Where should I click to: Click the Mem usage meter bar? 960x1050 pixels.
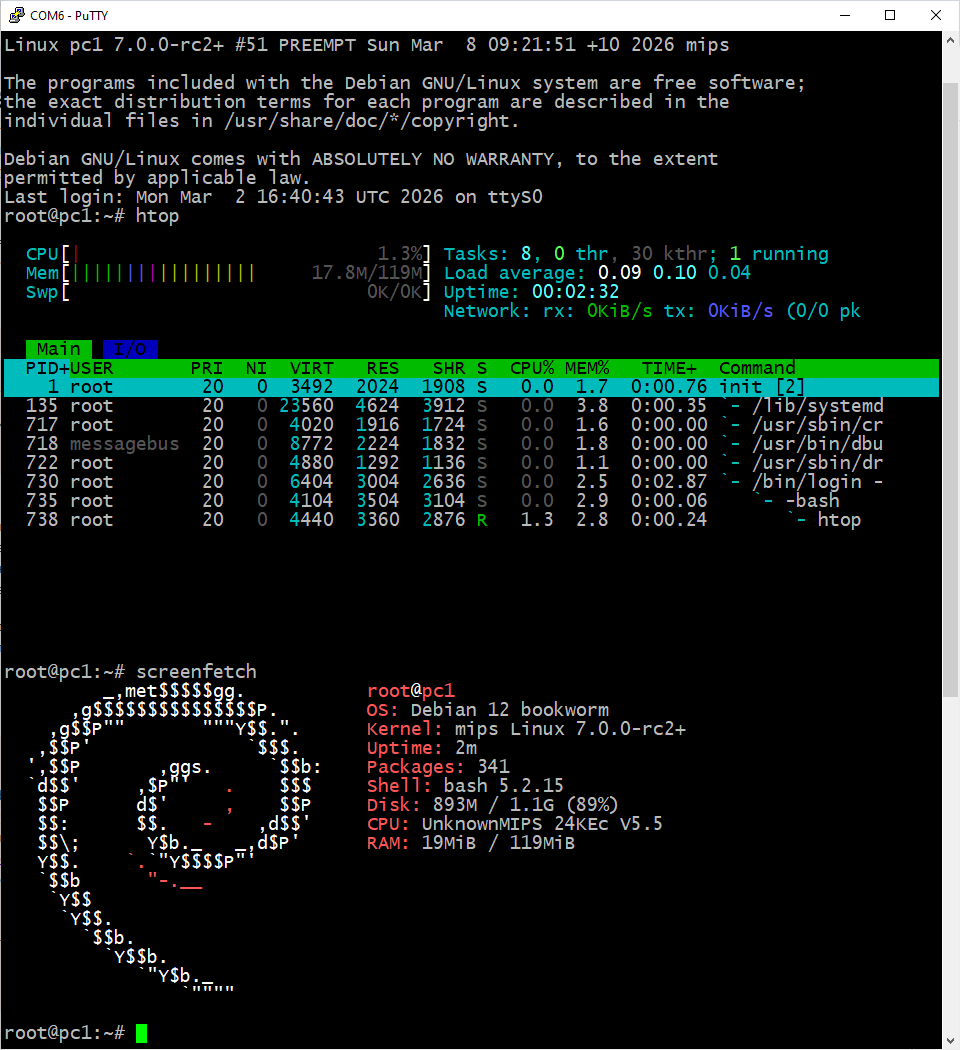[228, 273]
